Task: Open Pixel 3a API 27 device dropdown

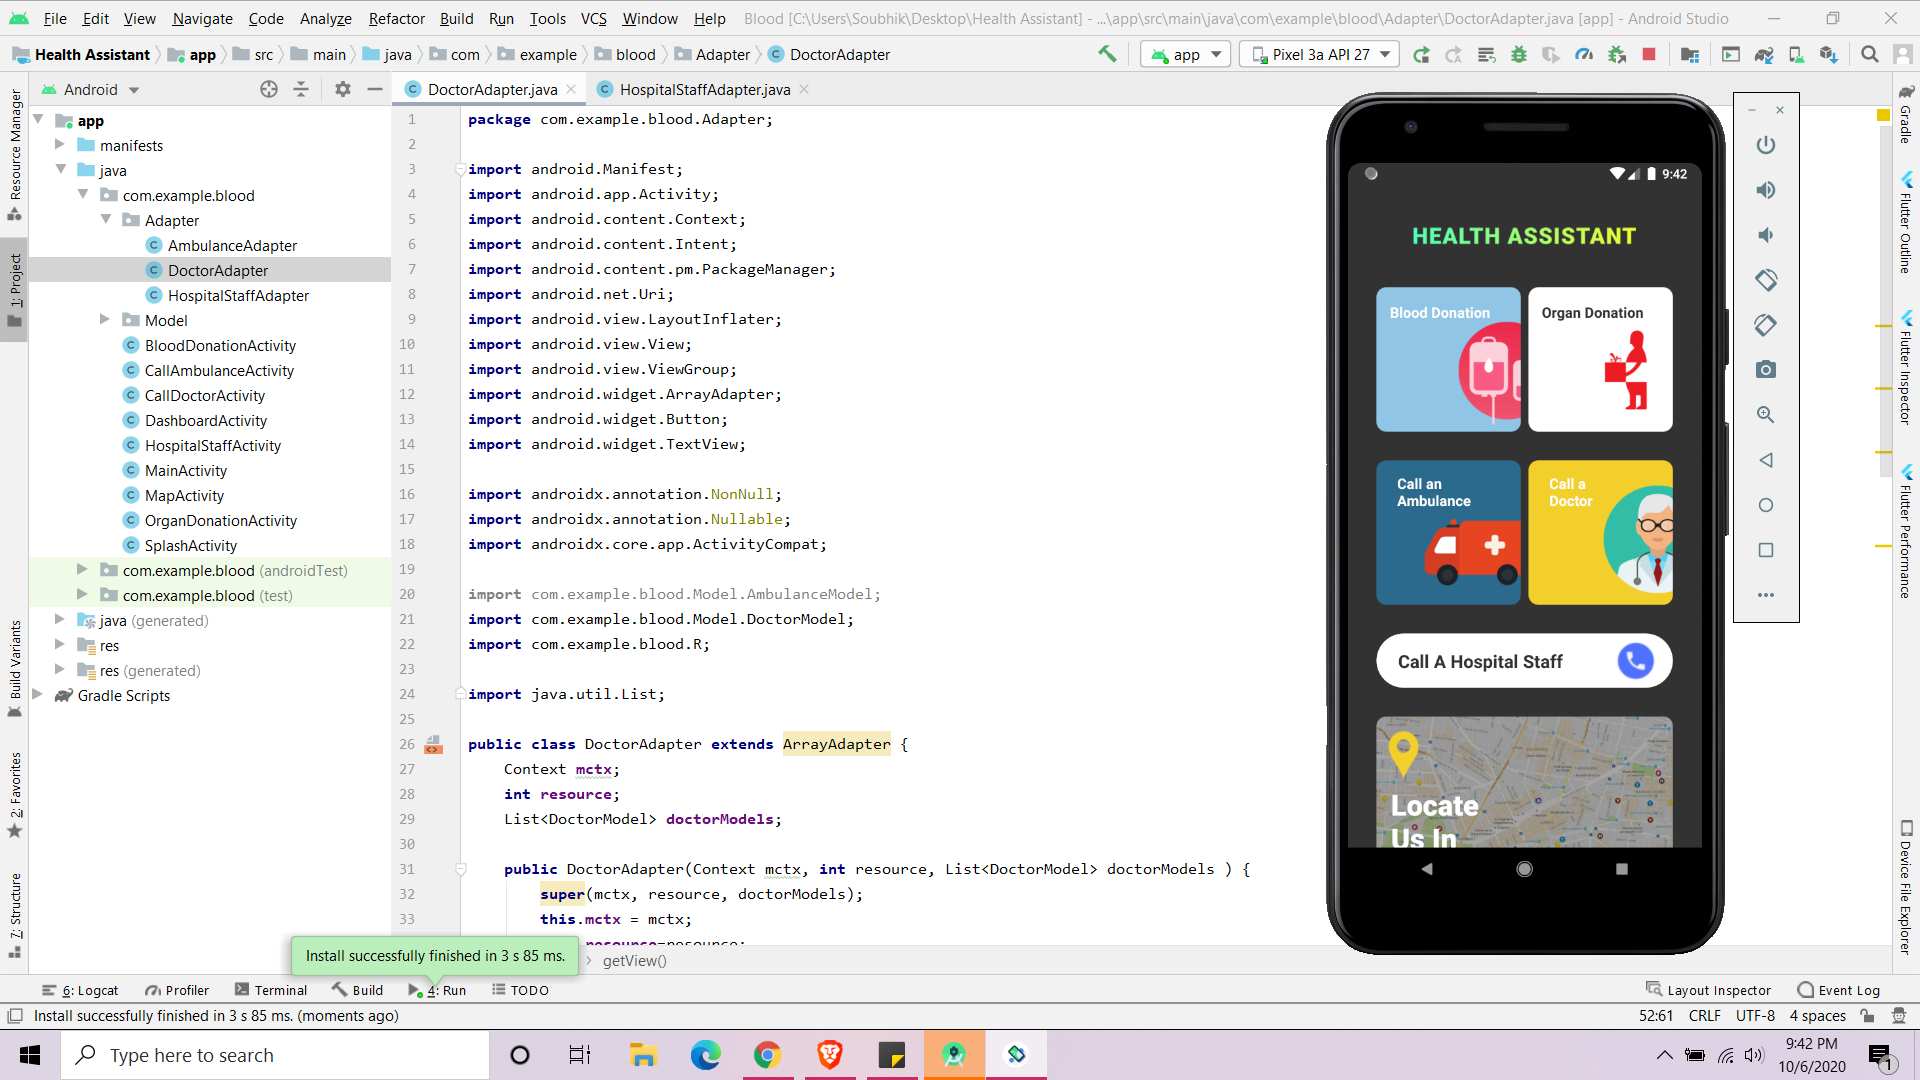Action: pos(1318,55)
